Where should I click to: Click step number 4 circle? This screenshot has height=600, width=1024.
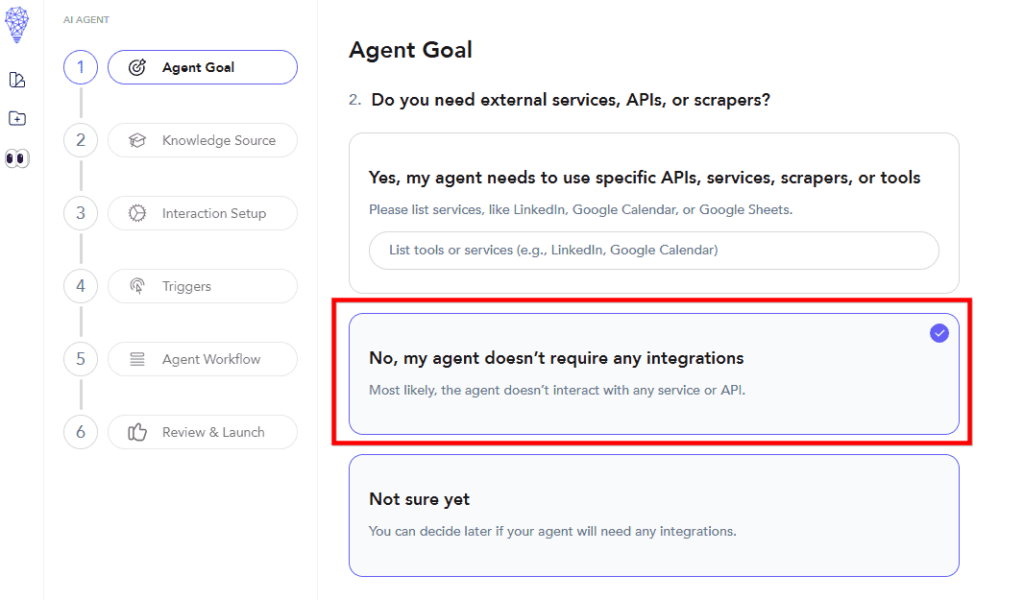point(80,287)
